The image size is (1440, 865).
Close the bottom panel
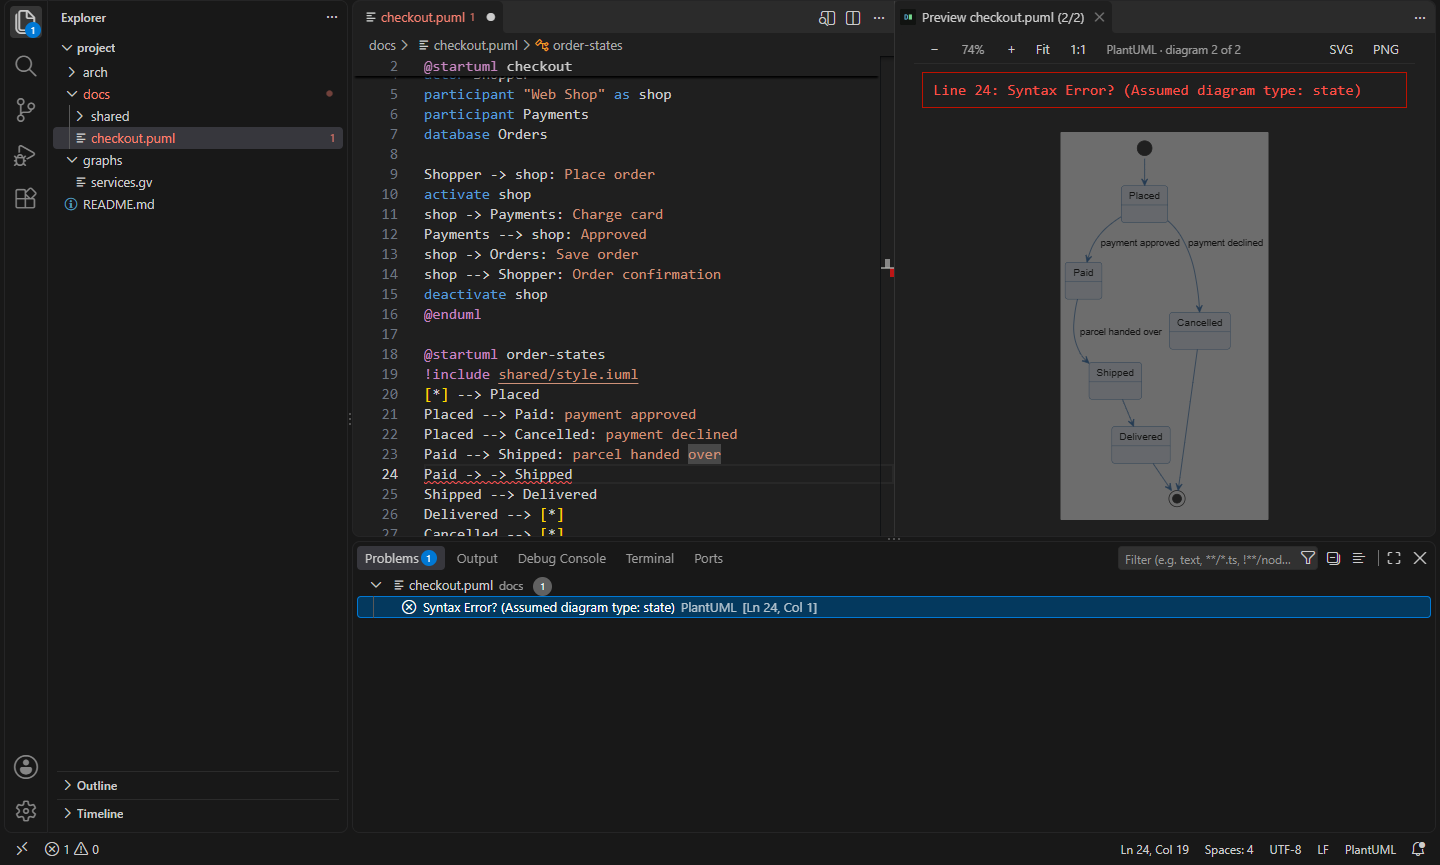(1420, 558)
